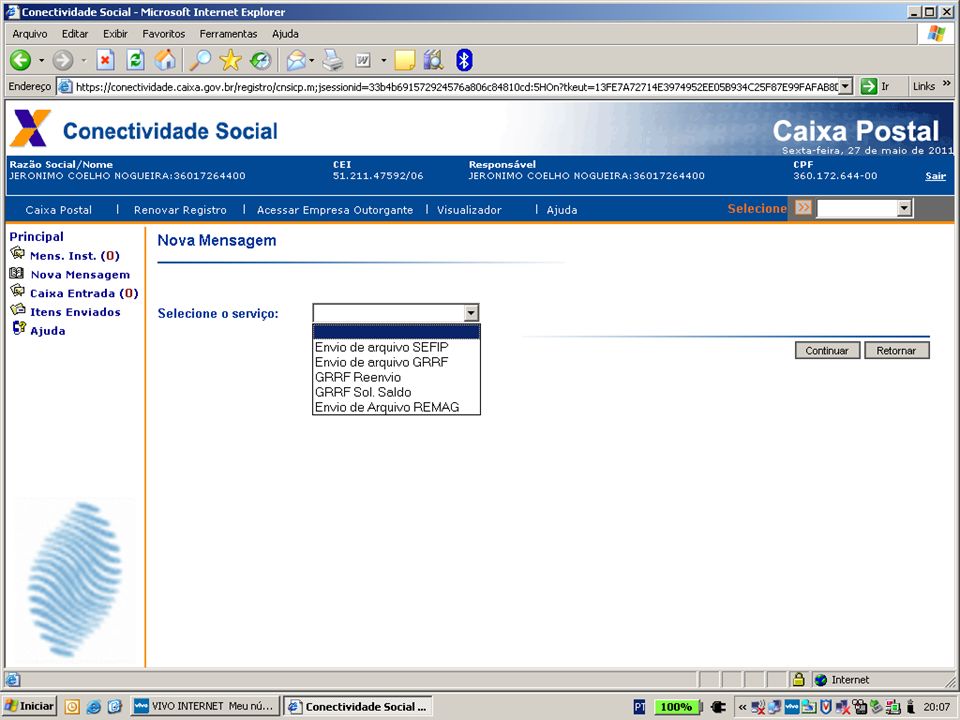The image size is (960, 720).
Task: Open the Favoritos menu
Action: 163,34
